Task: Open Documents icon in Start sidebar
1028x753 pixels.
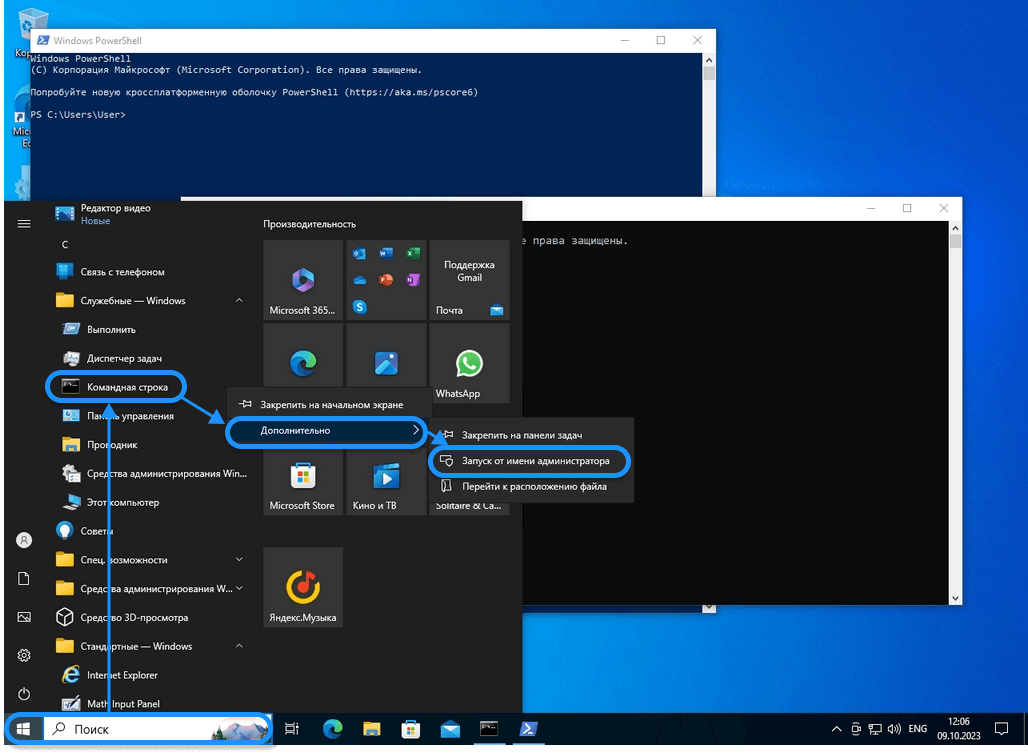Action: [24, 579]
